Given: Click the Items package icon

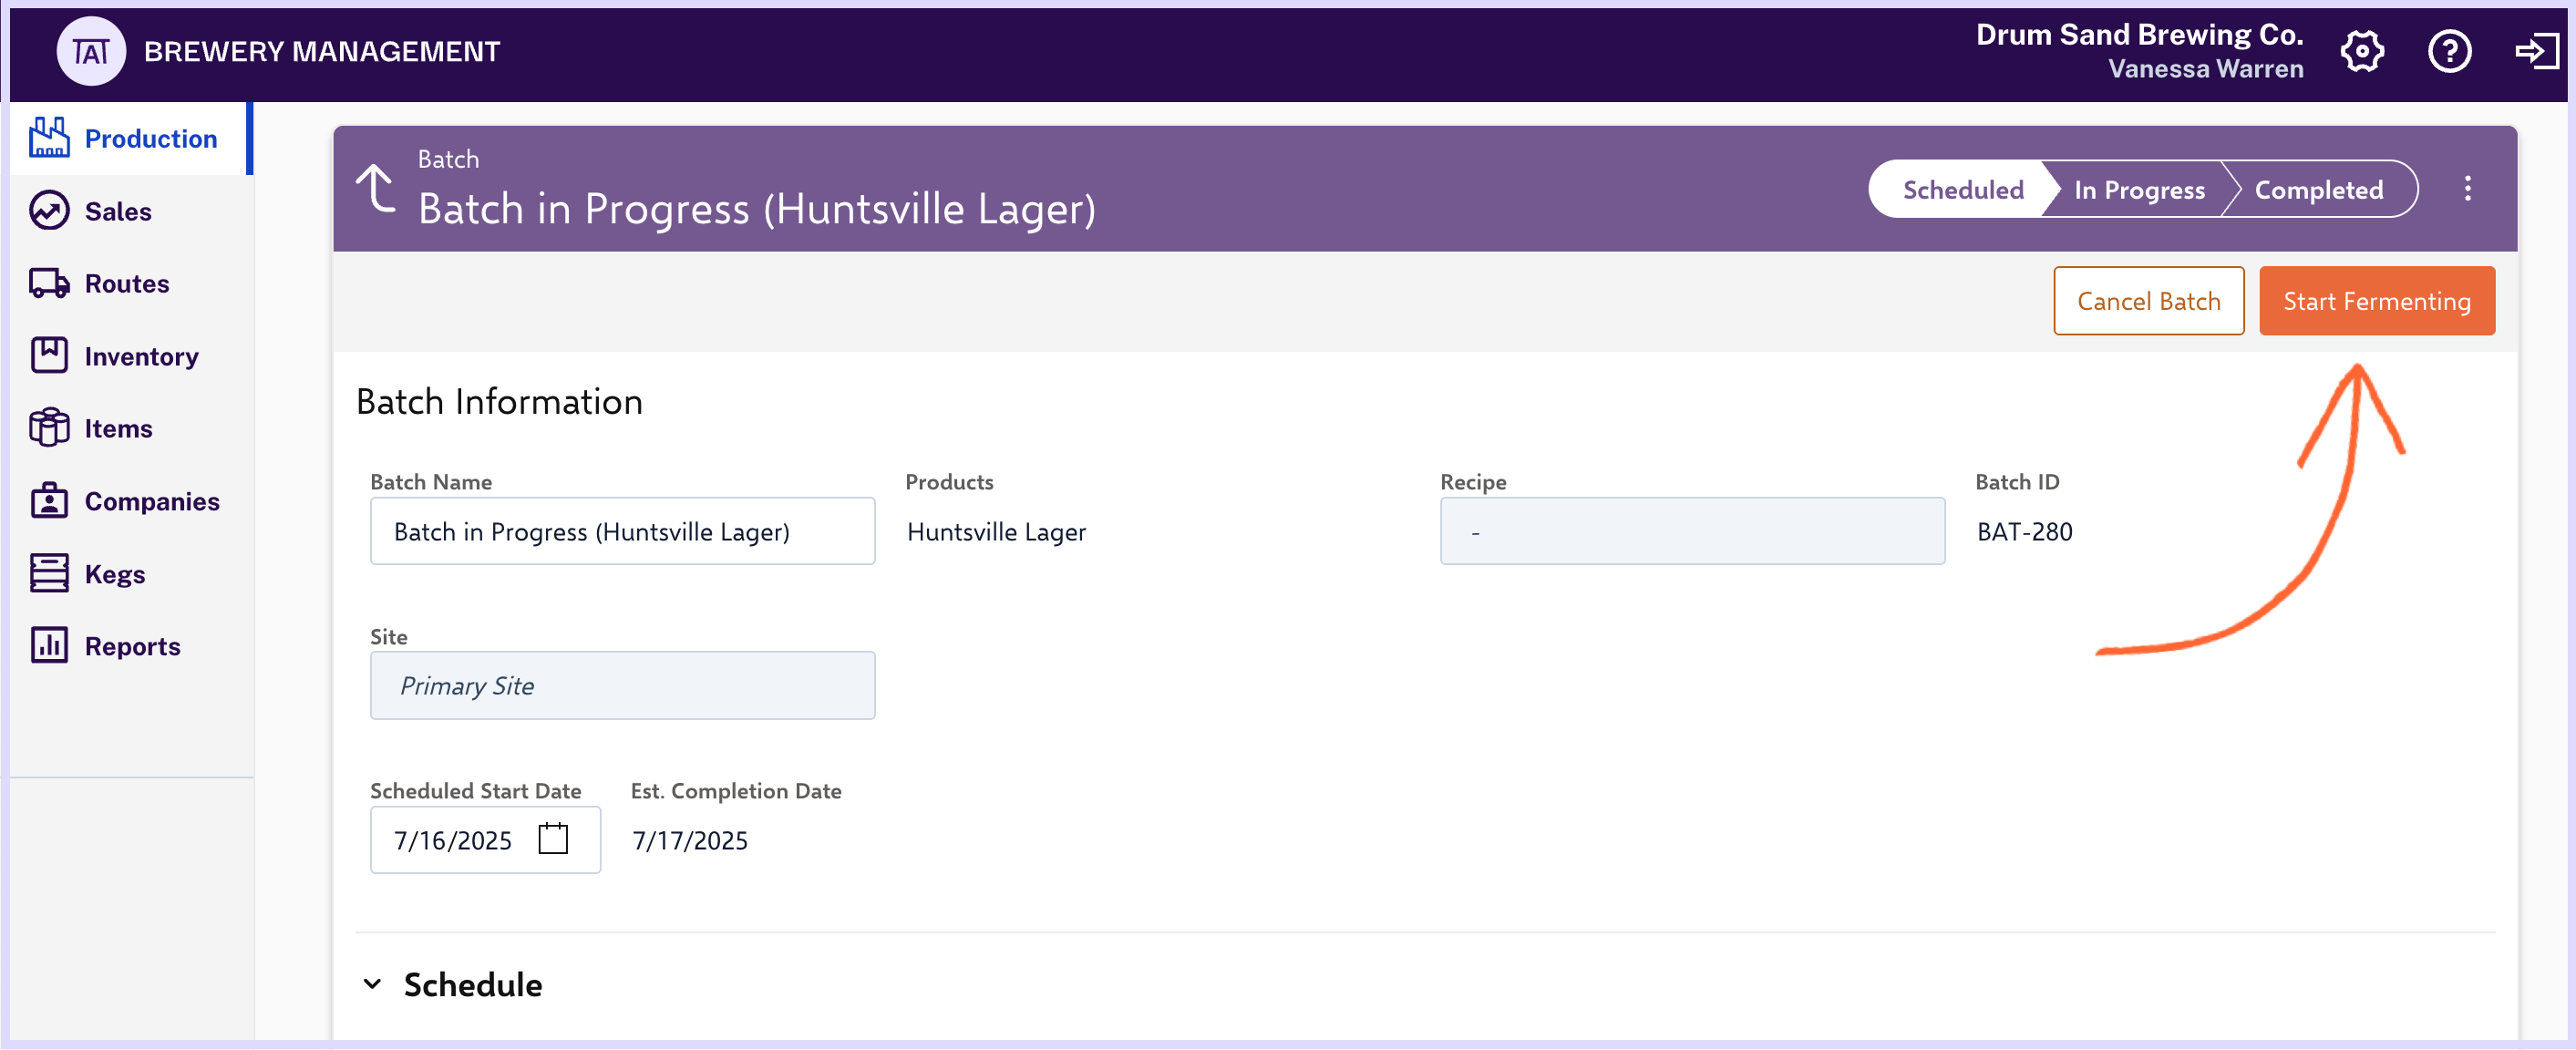Looking at the screenshot, I should pyautogui.click(x=49, y=428).
